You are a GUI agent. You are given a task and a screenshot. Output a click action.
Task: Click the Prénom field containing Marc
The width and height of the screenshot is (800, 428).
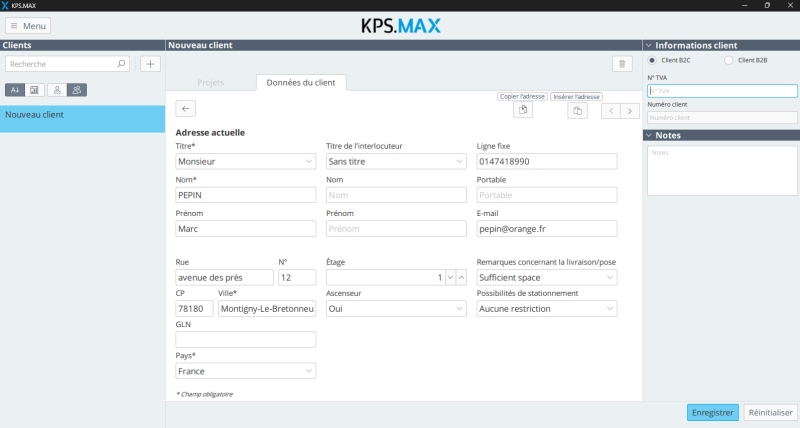[245, 229]
